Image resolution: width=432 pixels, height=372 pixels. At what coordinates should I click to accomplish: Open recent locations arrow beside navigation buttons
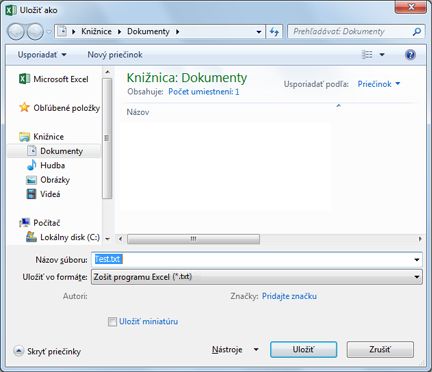49,32
